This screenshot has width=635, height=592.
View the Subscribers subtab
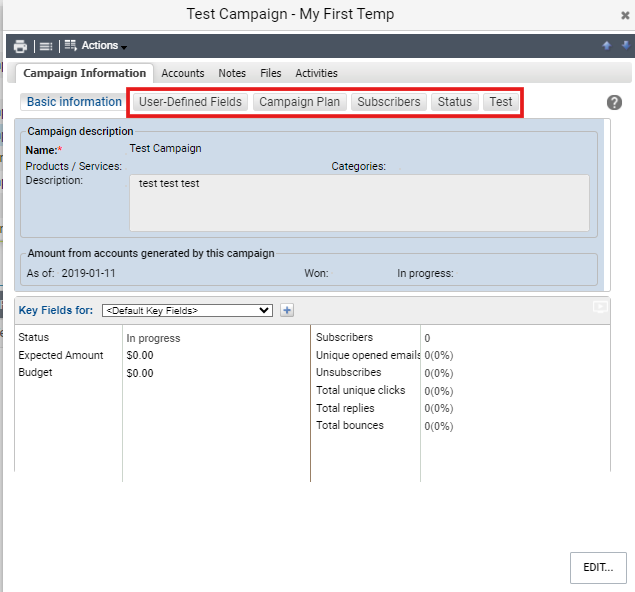388,102
